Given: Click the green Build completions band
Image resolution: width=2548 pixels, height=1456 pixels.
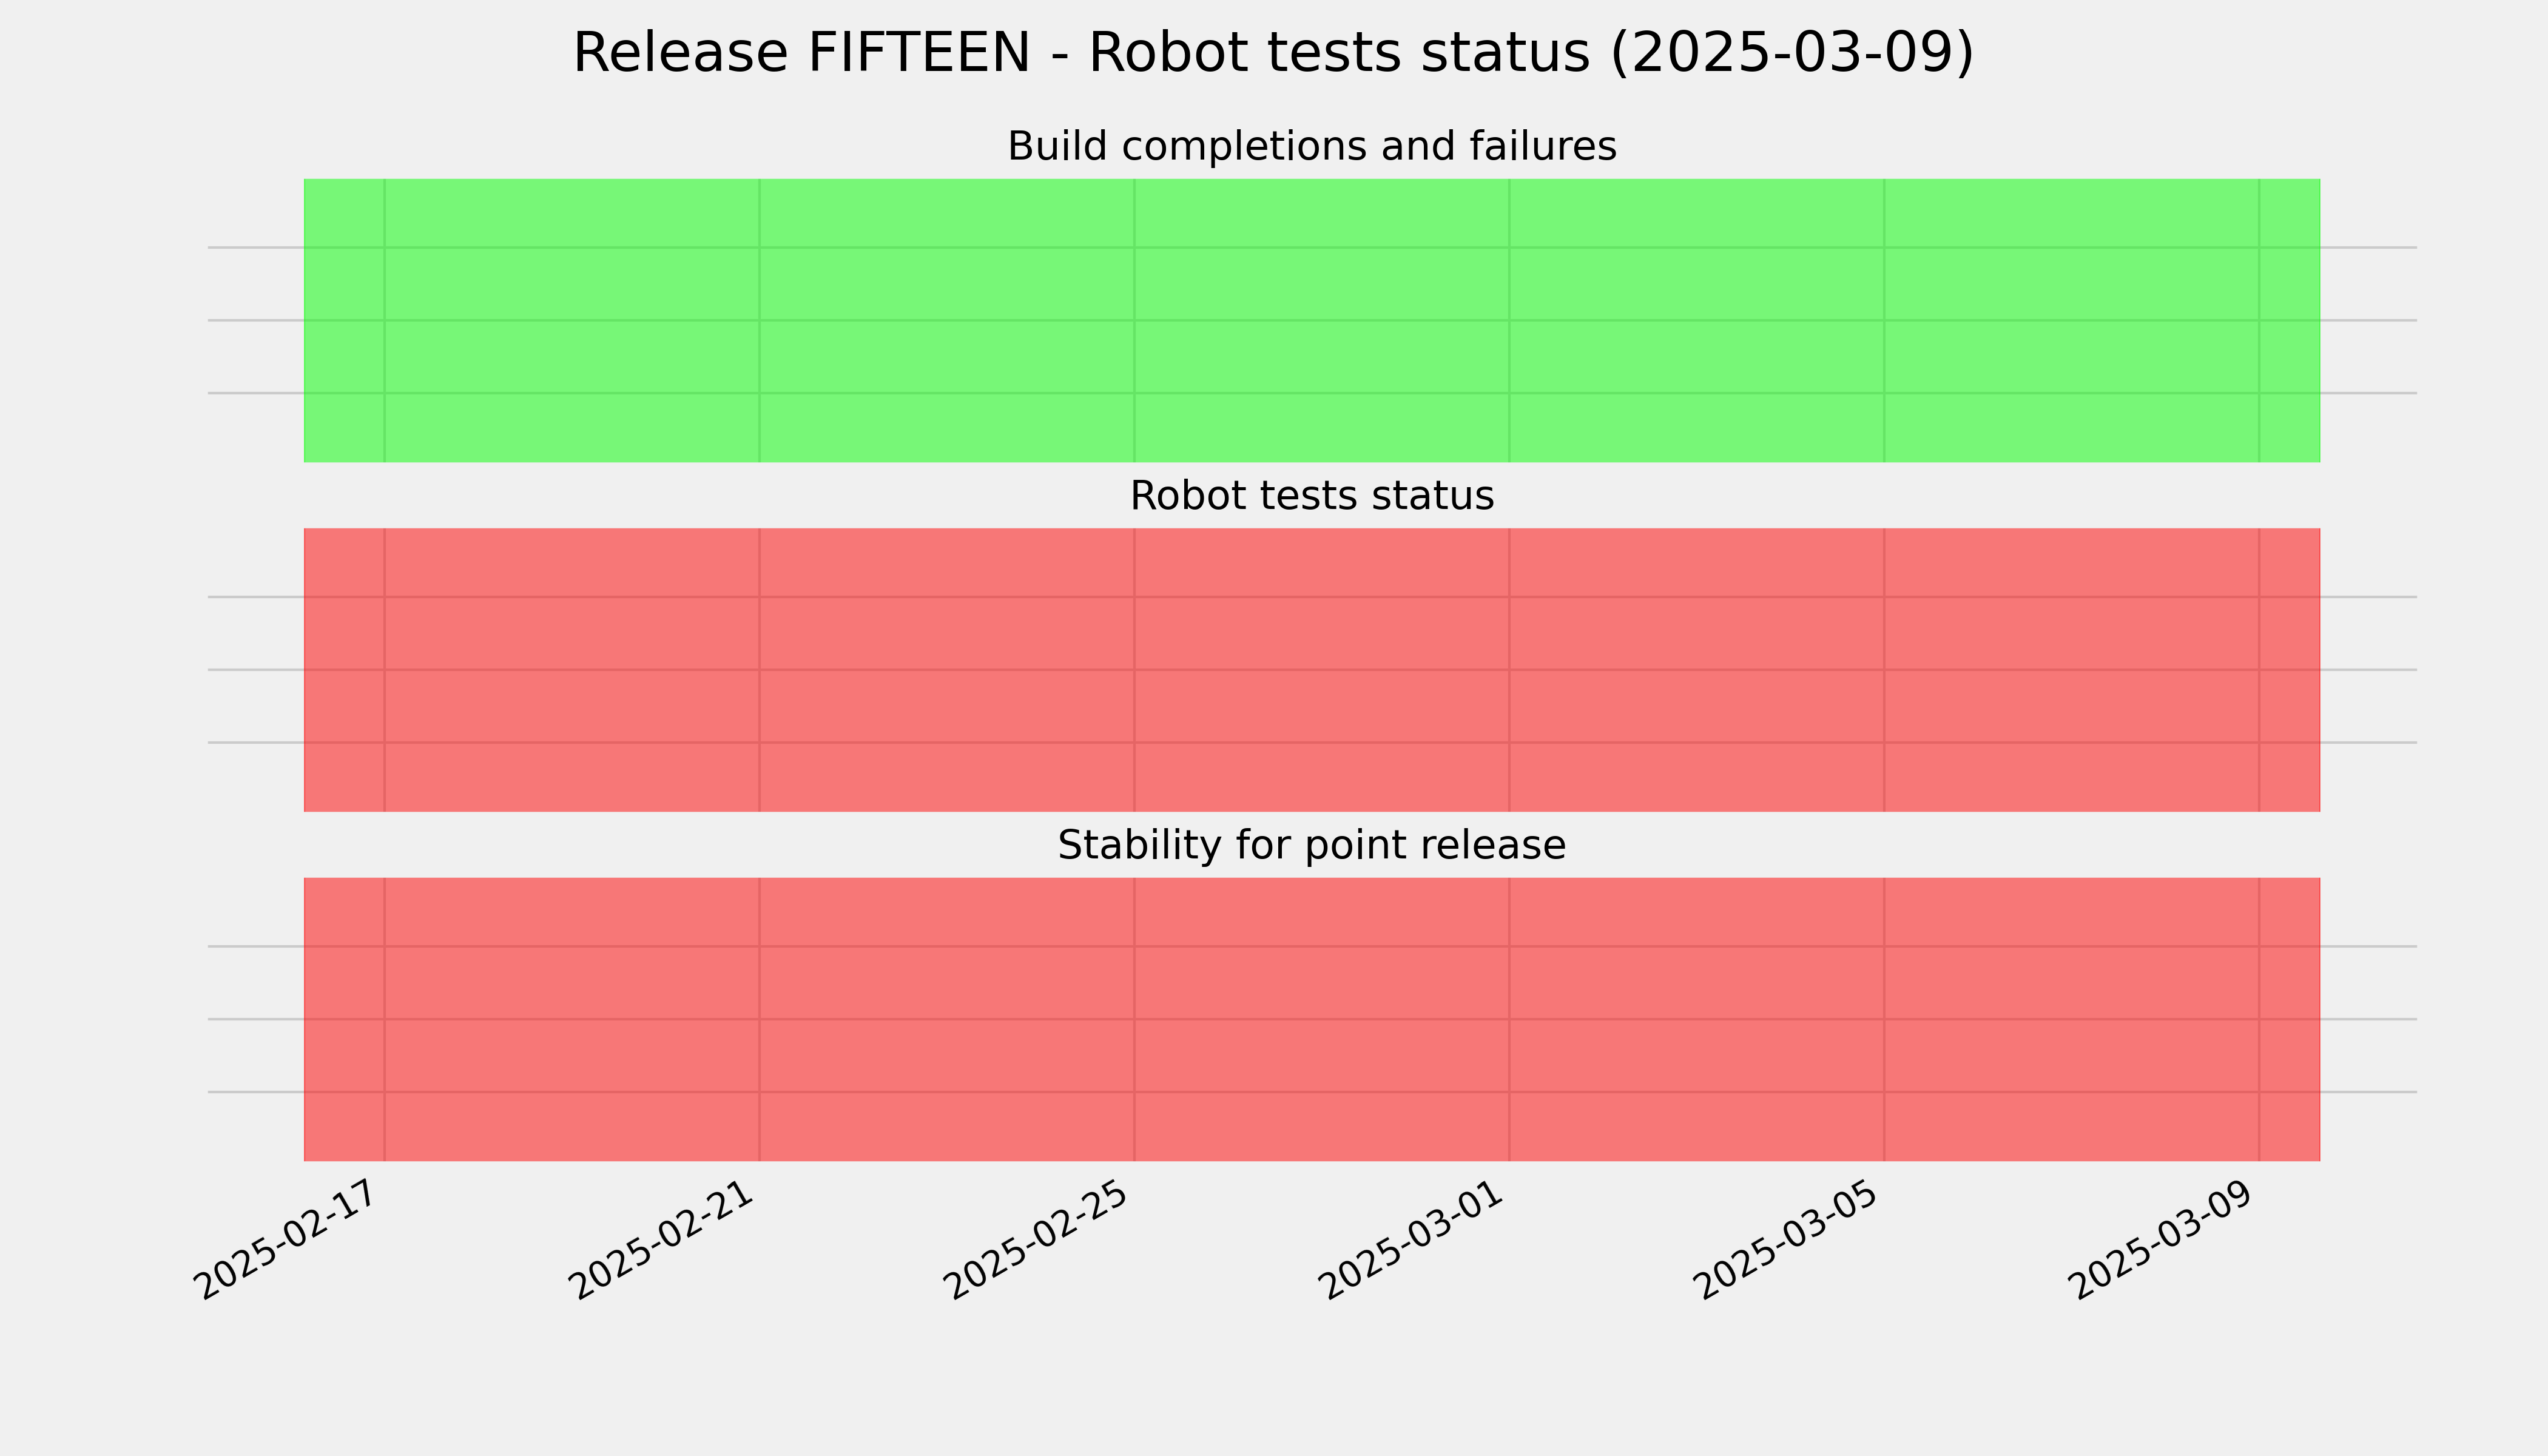Looking at the screenshot, I should [1312, 320].
